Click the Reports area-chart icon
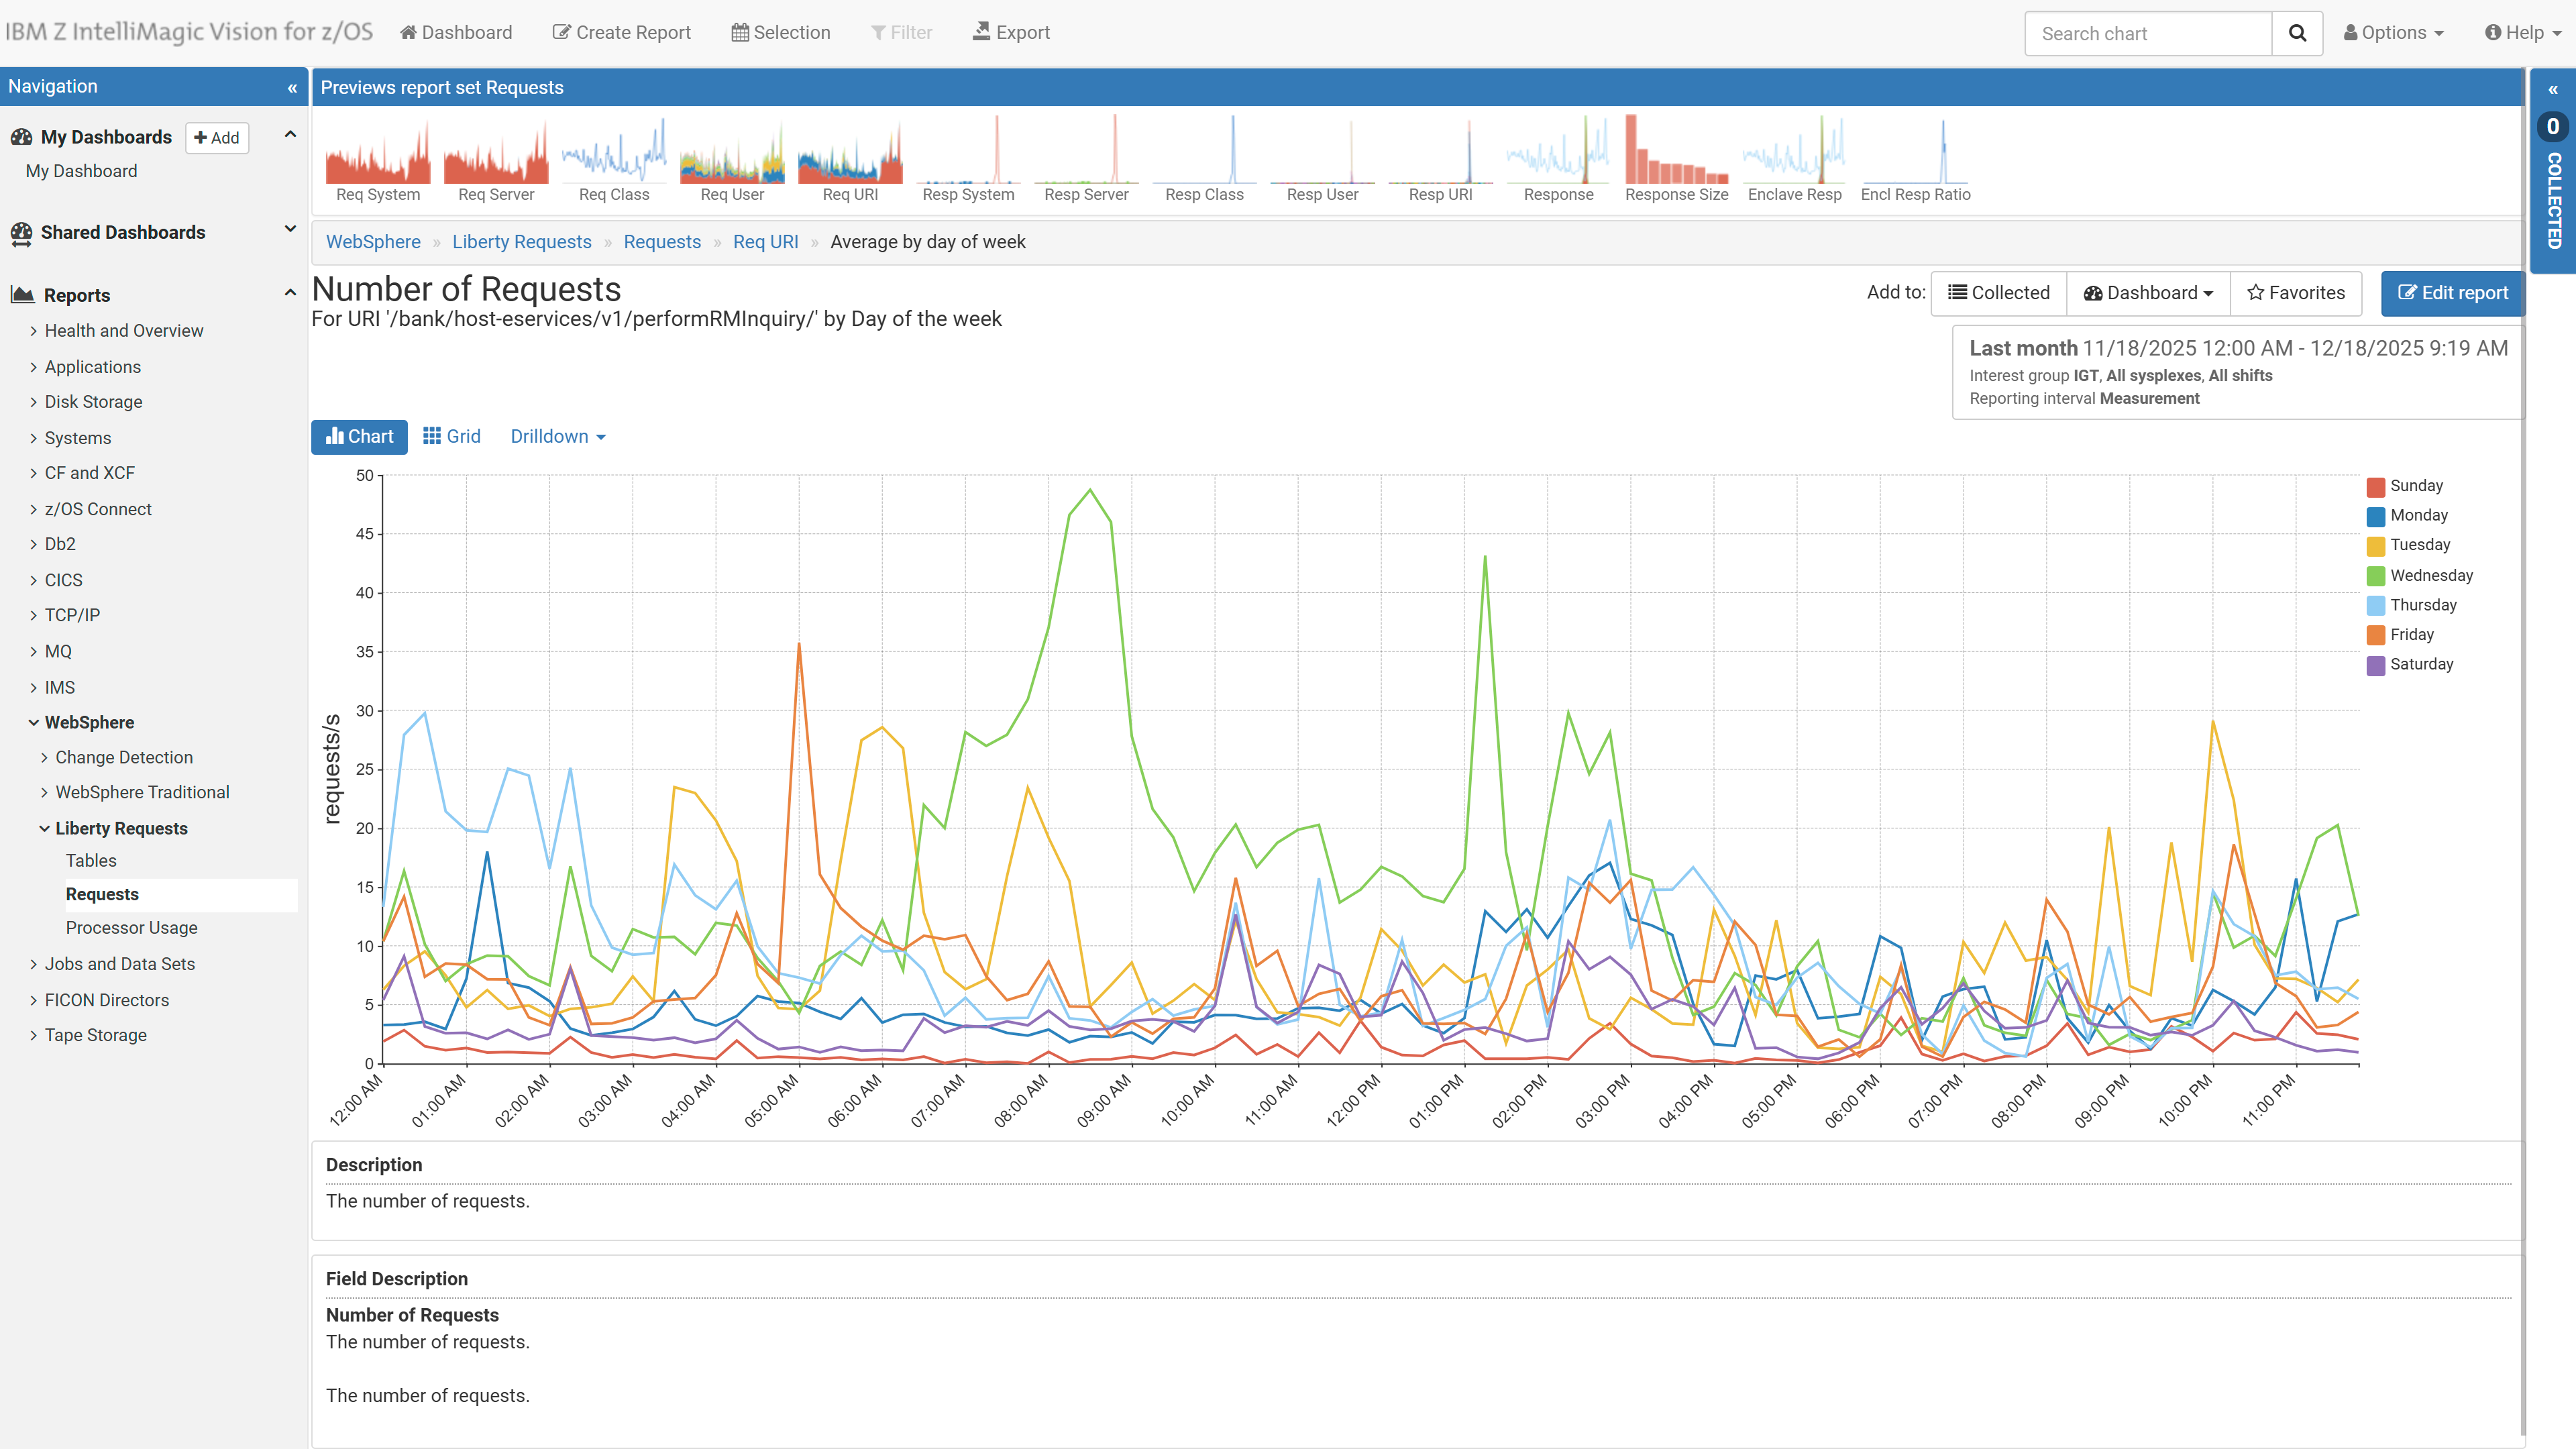 (22, 295)
